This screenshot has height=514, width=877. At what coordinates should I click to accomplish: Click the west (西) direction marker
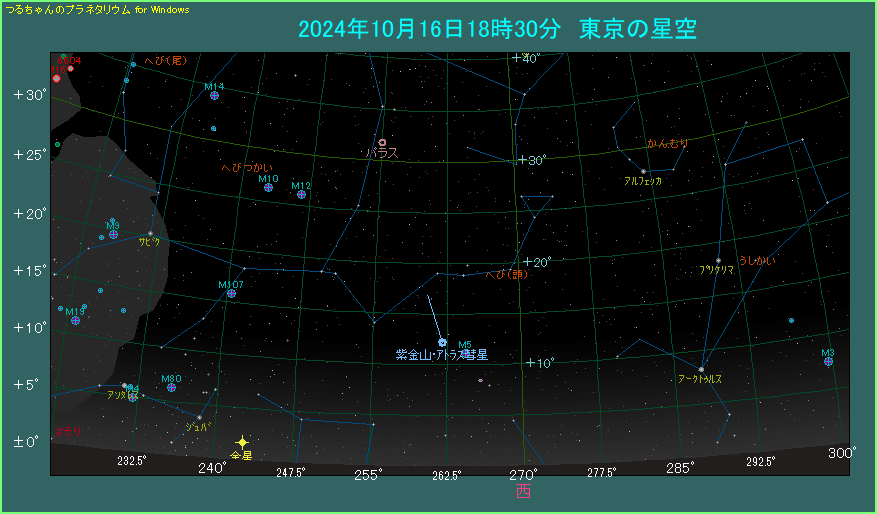point(523,490)
